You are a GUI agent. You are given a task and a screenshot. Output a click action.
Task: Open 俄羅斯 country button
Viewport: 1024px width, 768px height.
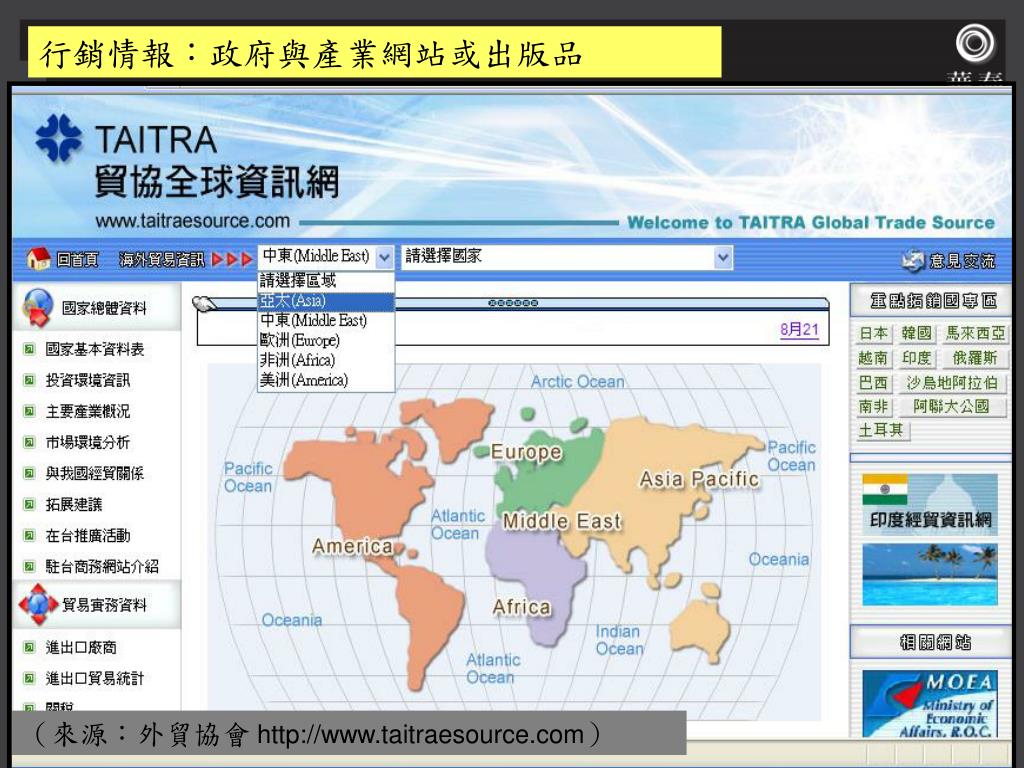coord(975,358)
